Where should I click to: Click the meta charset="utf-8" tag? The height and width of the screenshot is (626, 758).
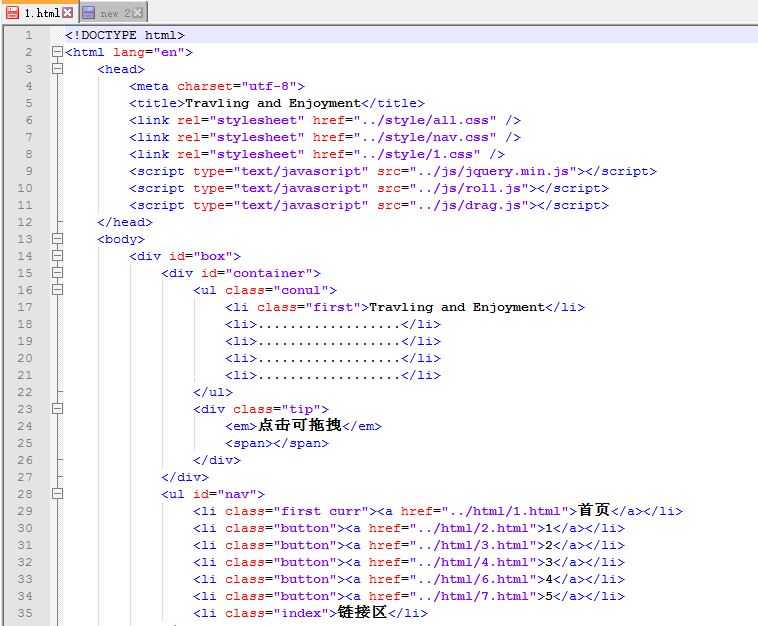(217, 87)
